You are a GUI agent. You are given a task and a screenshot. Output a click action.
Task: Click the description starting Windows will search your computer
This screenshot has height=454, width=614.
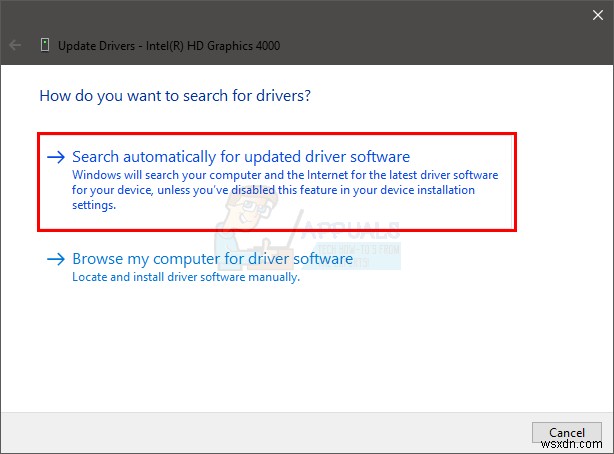(285, 190)
